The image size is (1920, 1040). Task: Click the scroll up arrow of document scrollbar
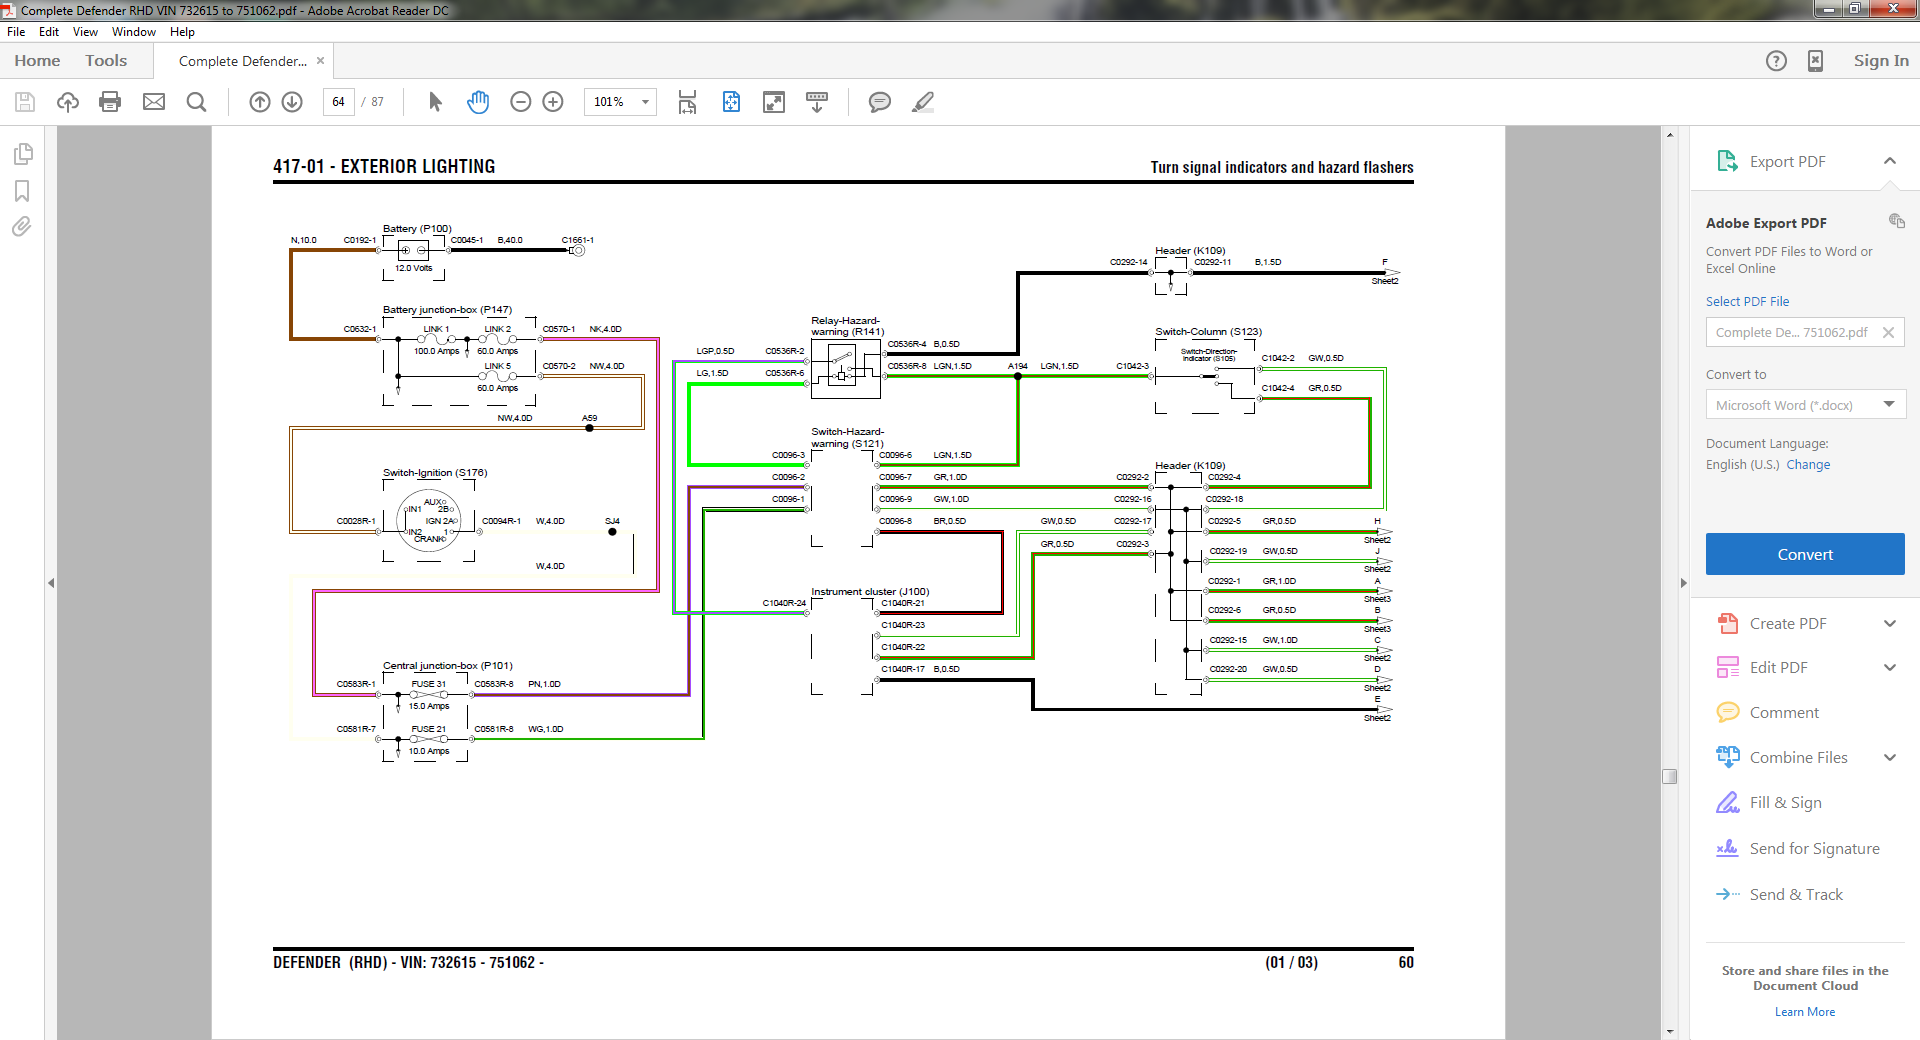tap(1669, 134)
